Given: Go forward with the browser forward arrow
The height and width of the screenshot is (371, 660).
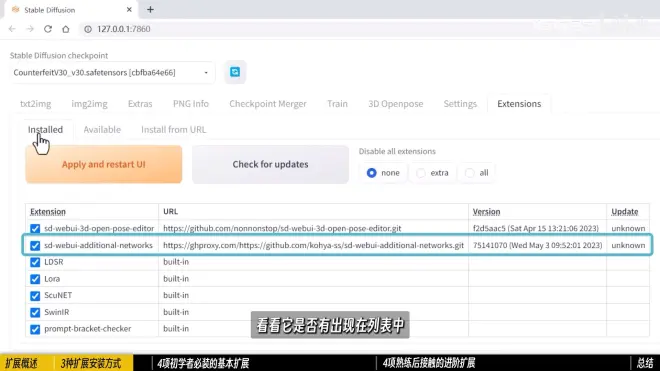Looking at the screenshot, I should click(x=30, y=29).
